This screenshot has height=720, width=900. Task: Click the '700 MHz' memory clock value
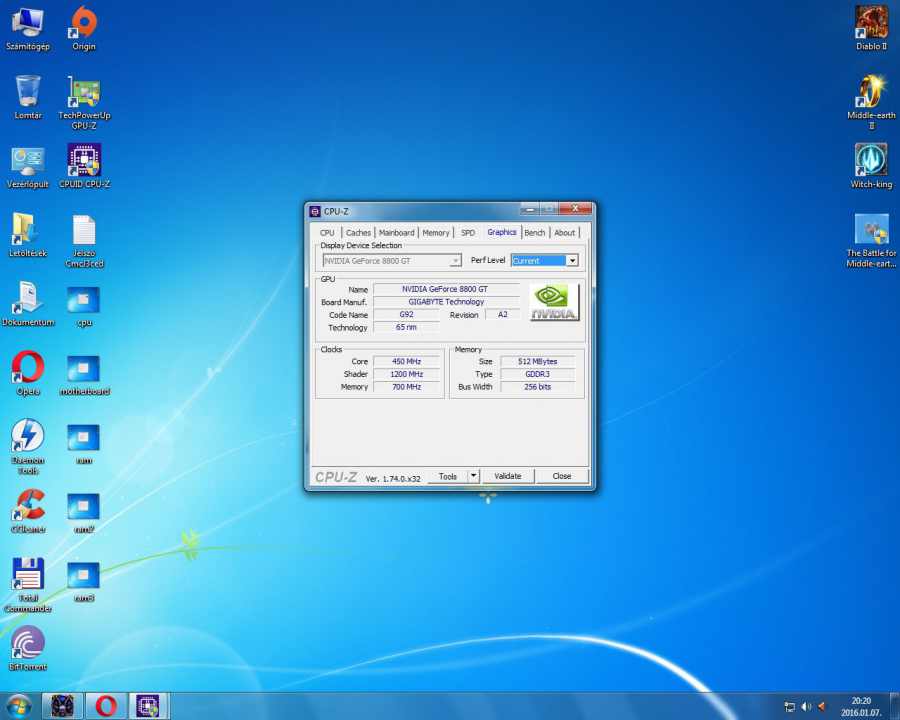(x=406, y=387)
